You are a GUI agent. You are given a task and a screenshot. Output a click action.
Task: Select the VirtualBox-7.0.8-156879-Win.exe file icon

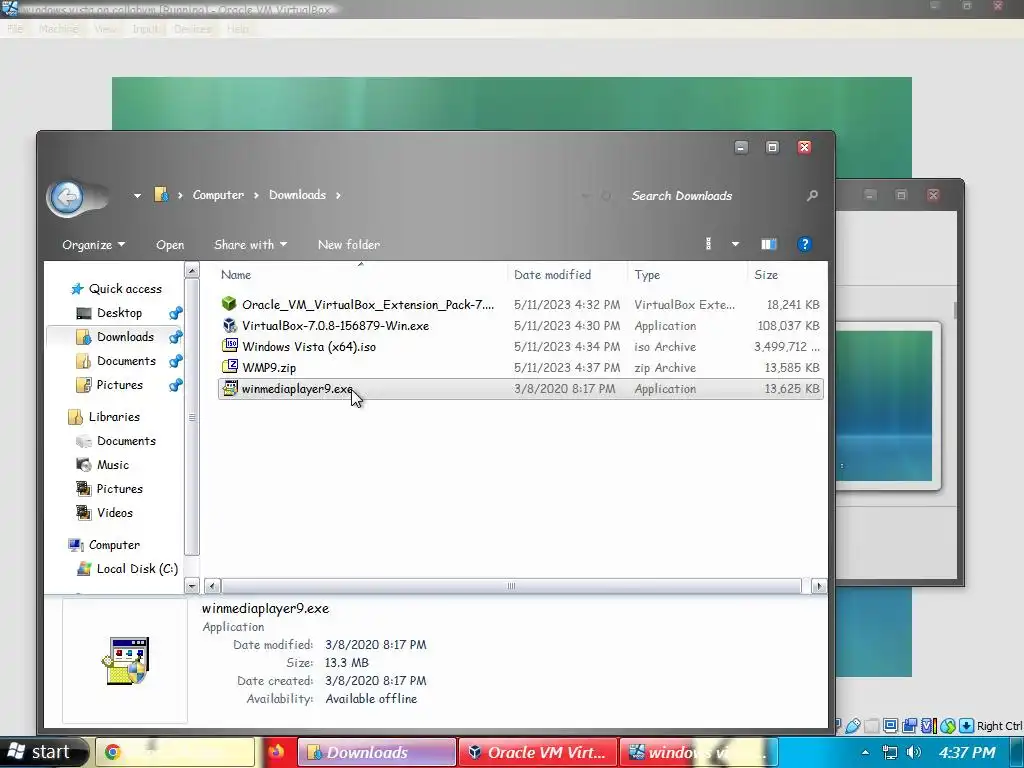(229, 325)
